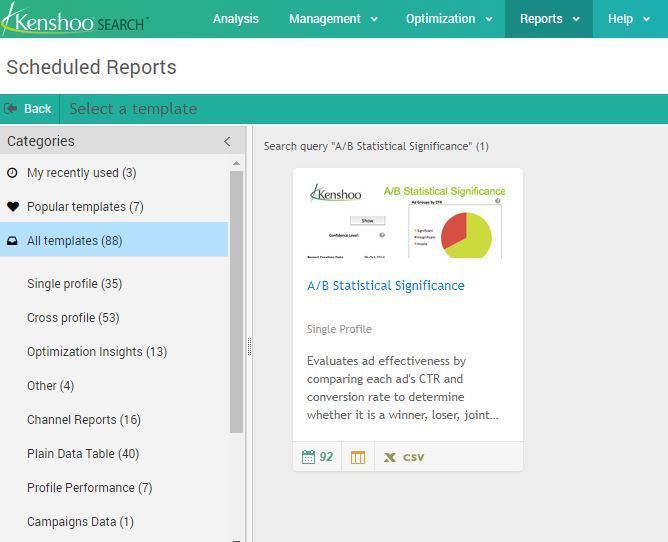Viewport: 668px width, 542px height.
Task: Filter by Other (4) category
Action: 50,386
